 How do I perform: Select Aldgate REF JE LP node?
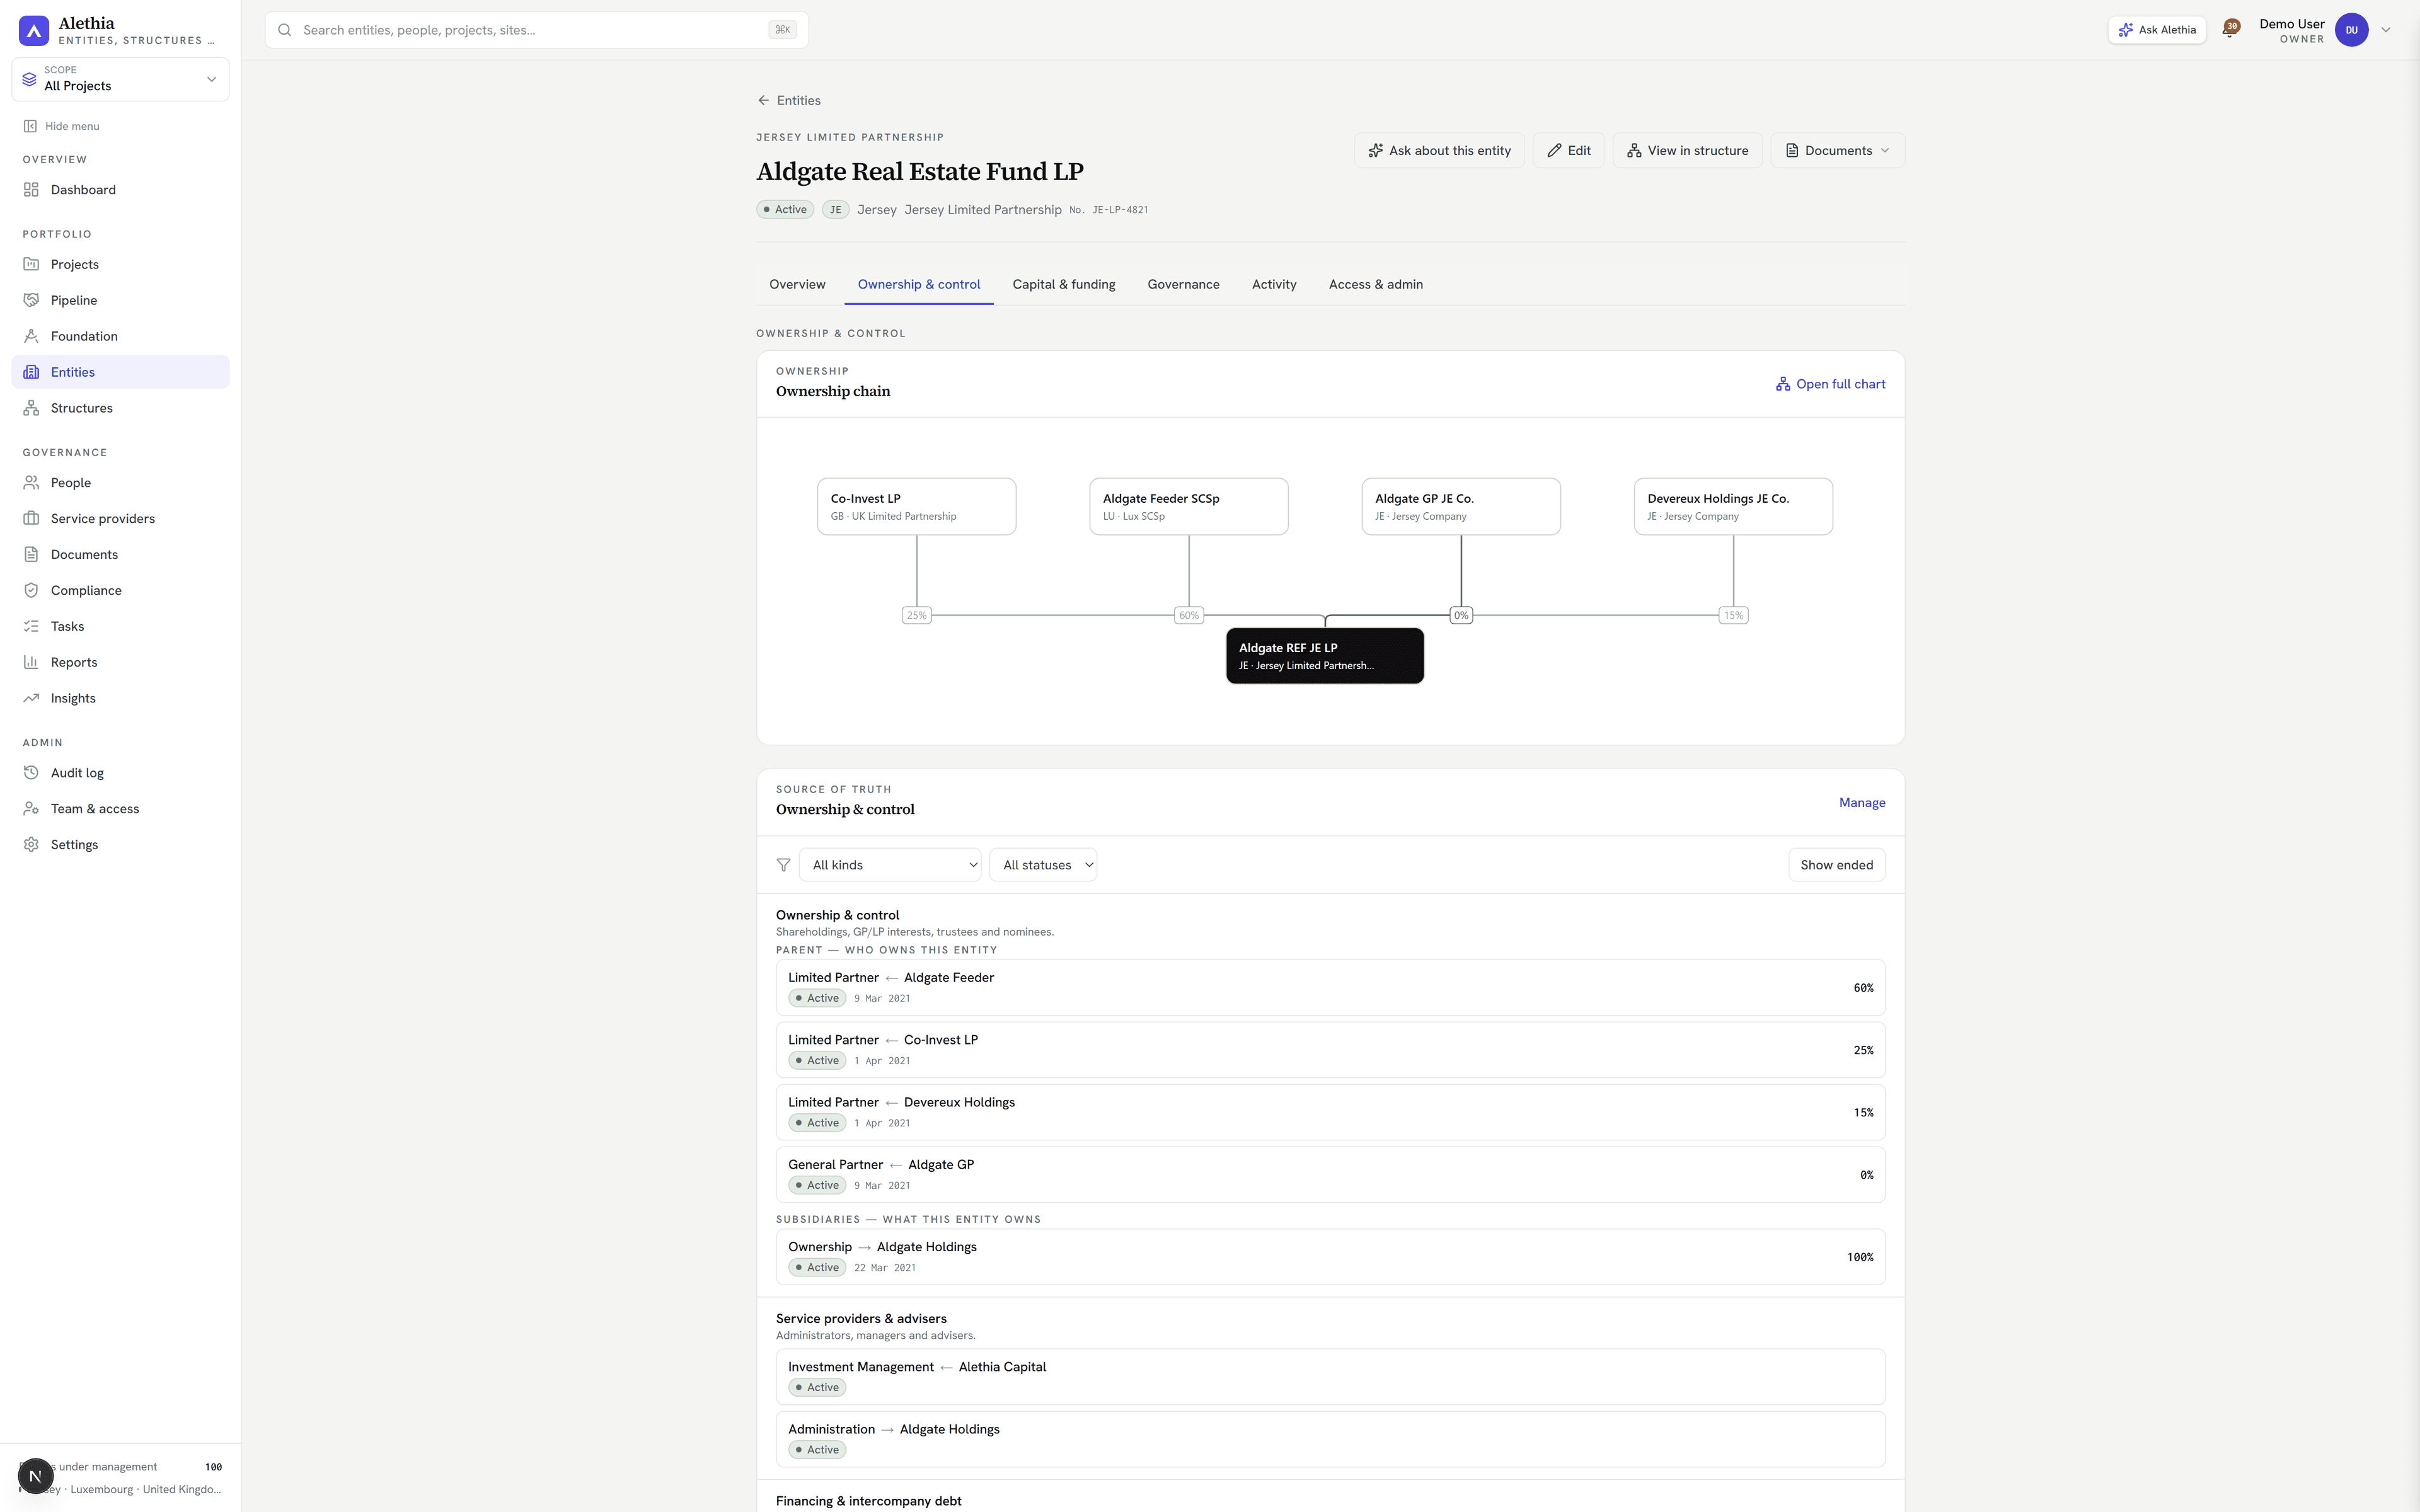1324,656
